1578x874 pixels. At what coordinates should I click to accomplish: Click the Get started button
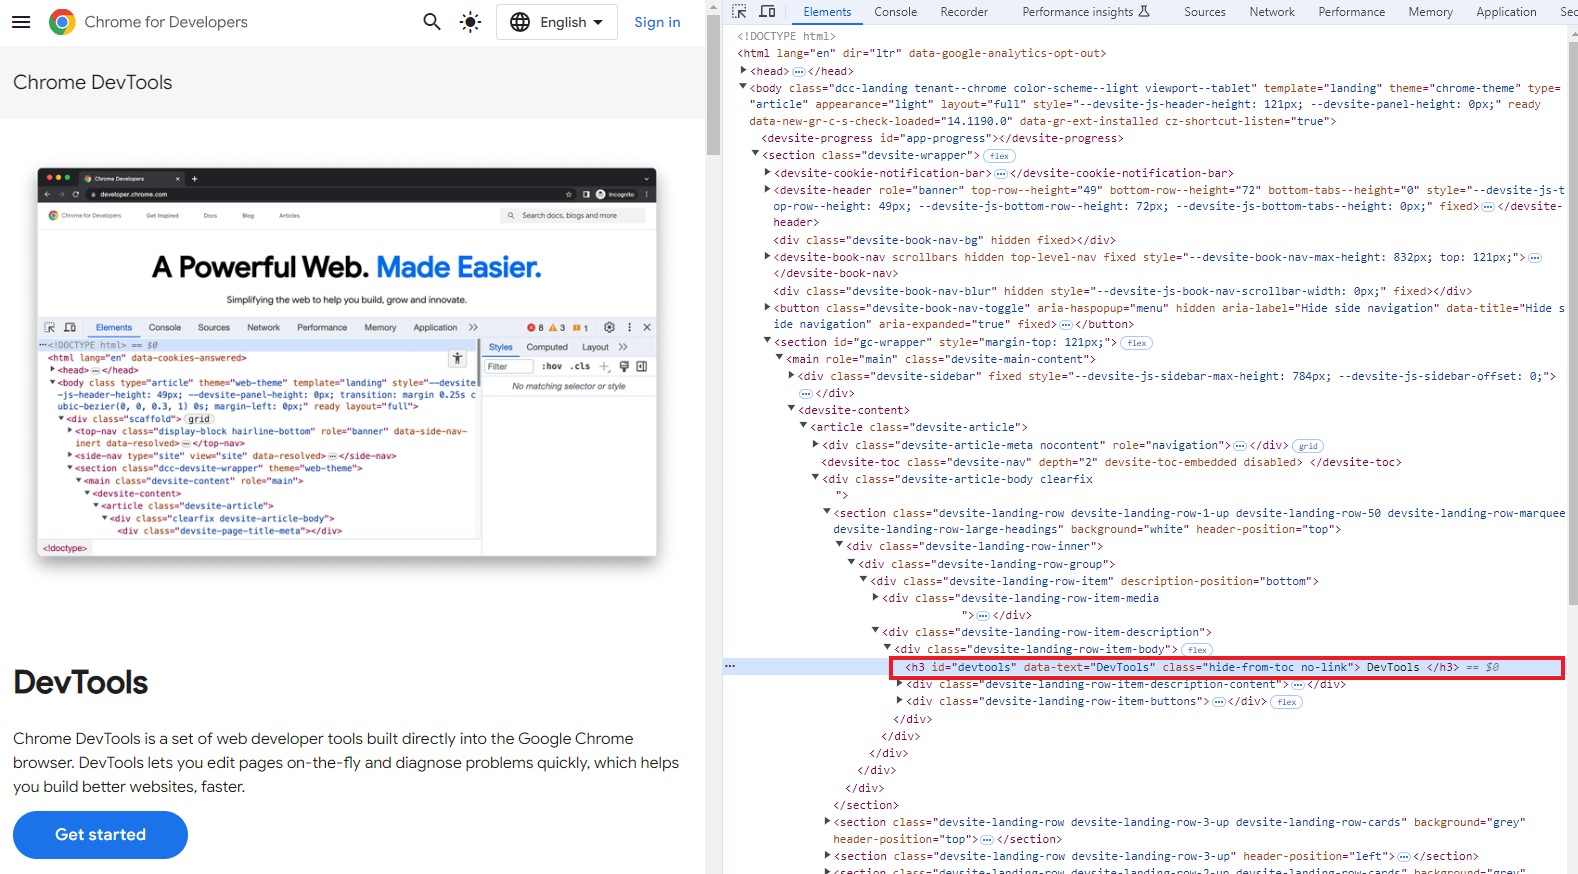100,834
